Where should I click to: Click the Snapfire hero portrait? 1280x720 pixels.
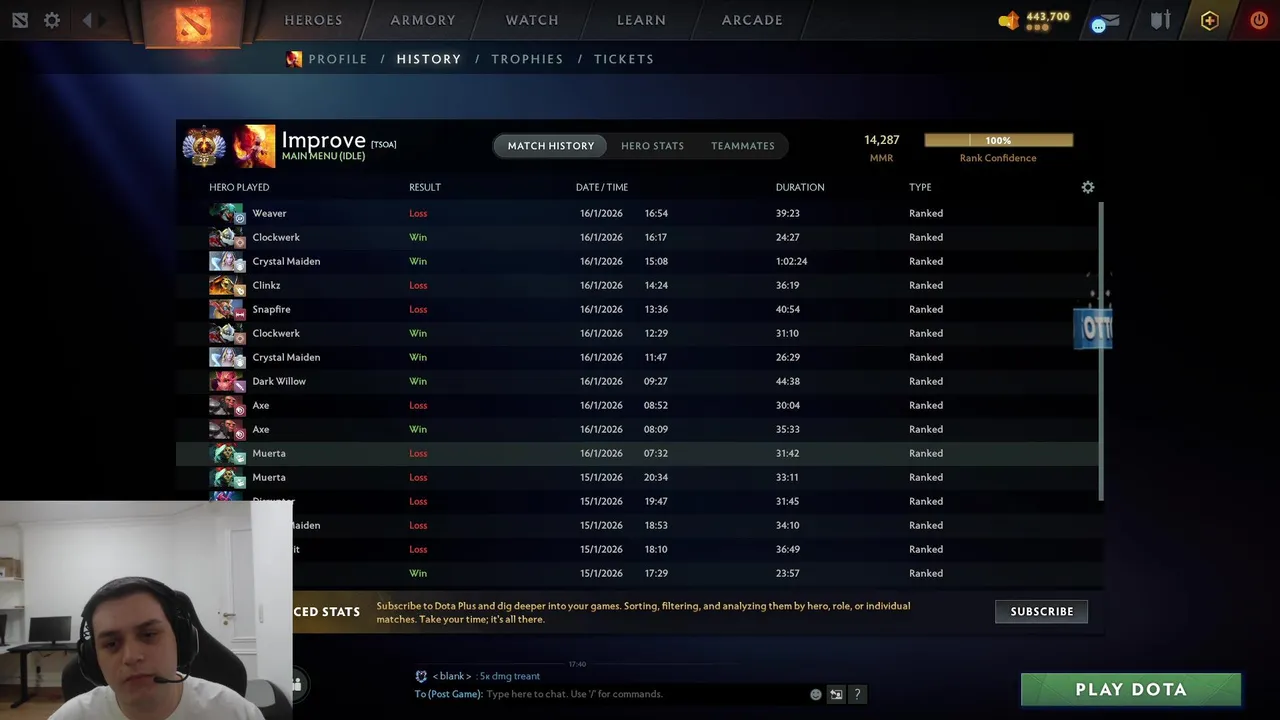click(x=227, y=309)
